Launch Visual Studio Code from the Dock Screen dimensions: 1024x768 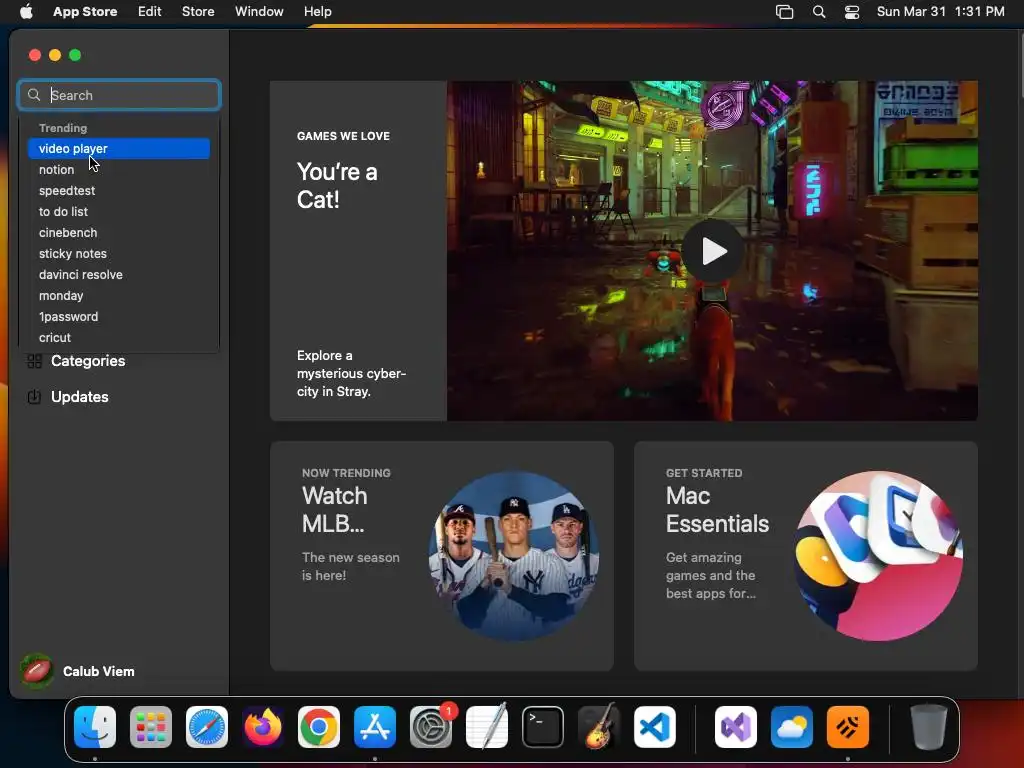click(x=655, y=727)
